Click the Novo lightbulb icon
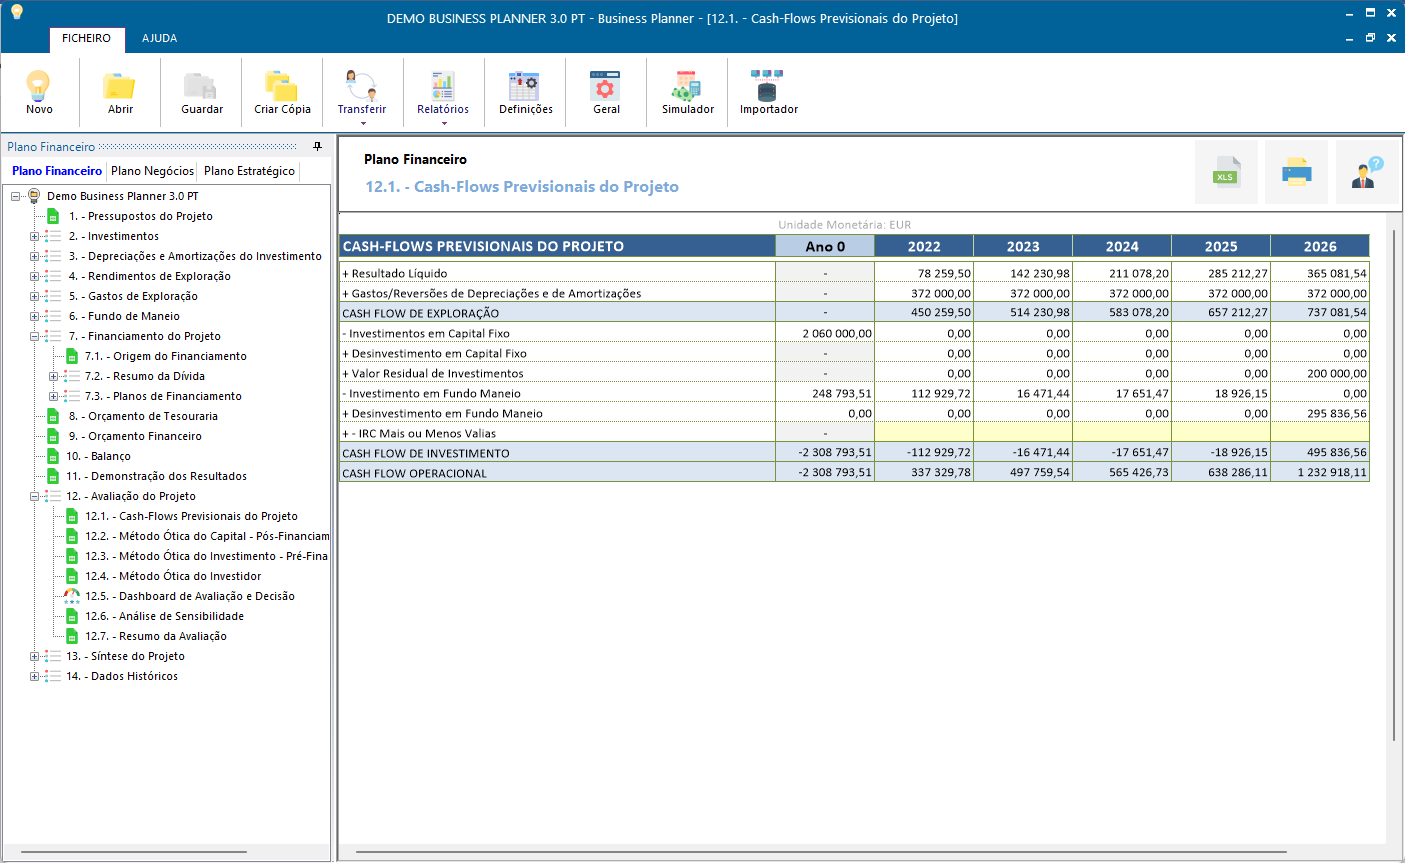The width and height of the screenshot is (1405, 863). click(39, 86)
